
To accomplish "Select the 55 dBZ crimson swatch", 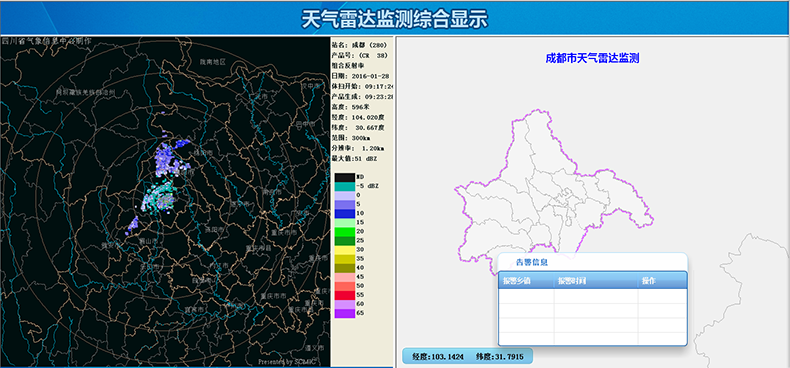I will [344, 295].
